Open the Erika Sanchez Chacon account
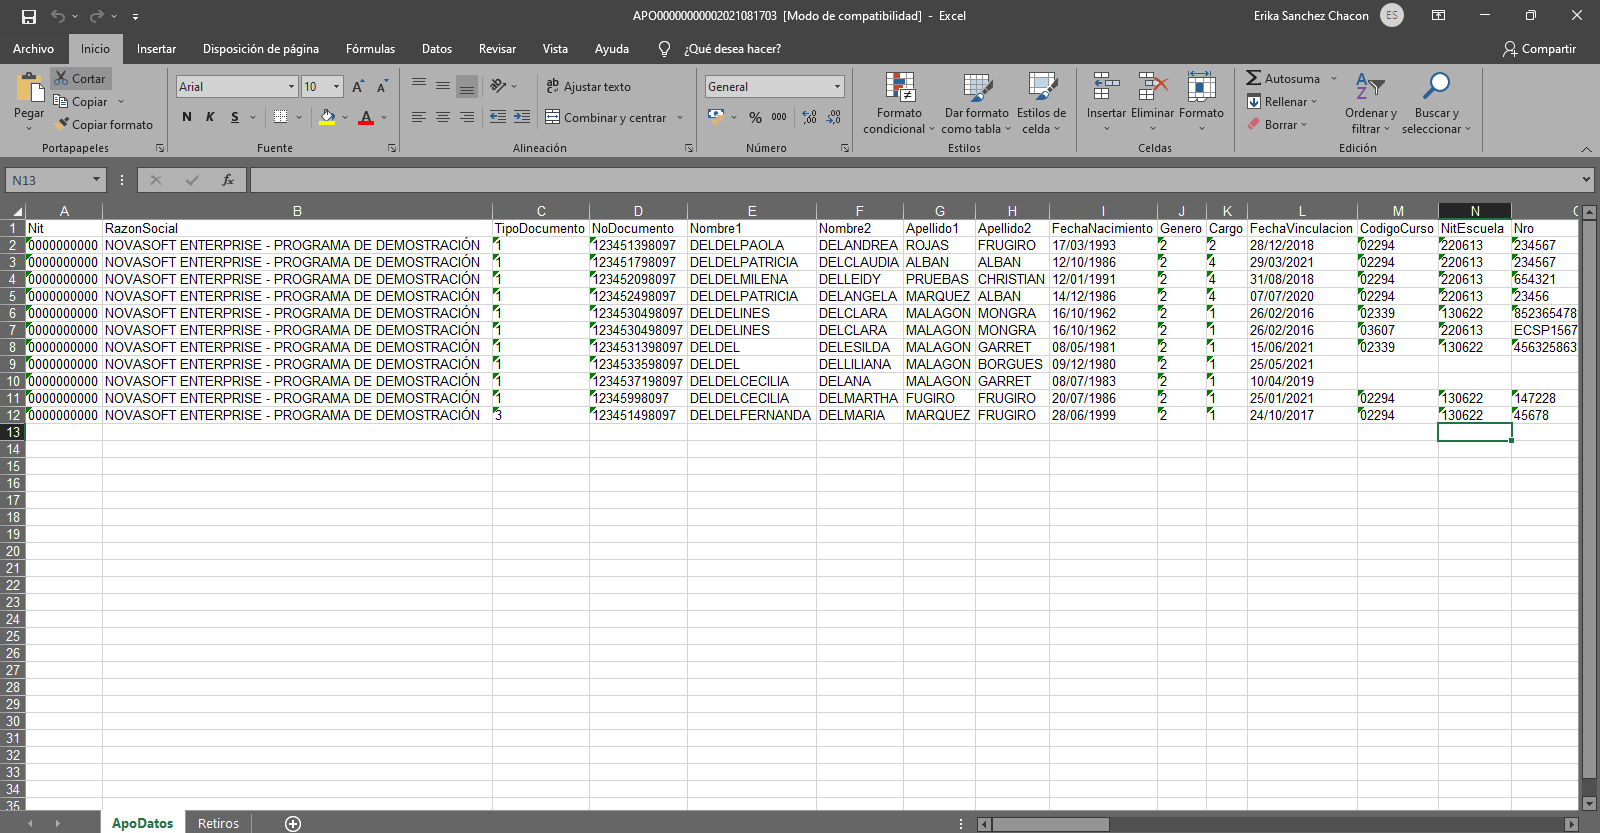Image resolution: width=1600 pixels, height=833 pixels. click(x=1328, y=15)
